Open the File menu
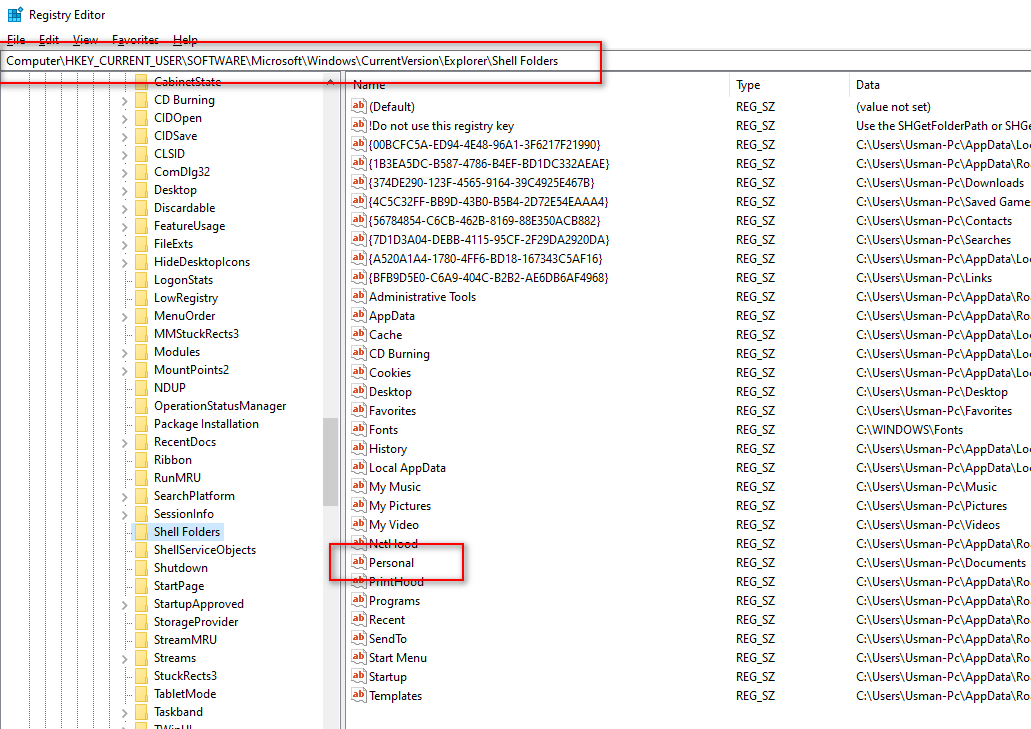 point(16,39)
